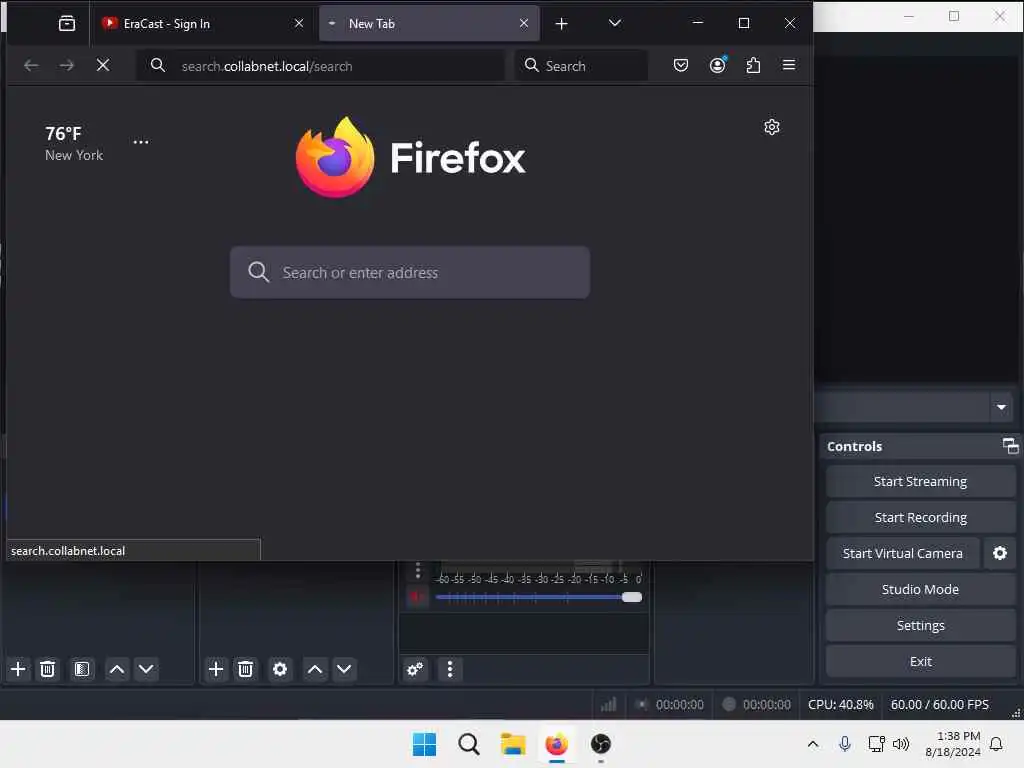The image size is (1024, 768).
Task: Move source down arrow in OBS
Action: [344, 669]
